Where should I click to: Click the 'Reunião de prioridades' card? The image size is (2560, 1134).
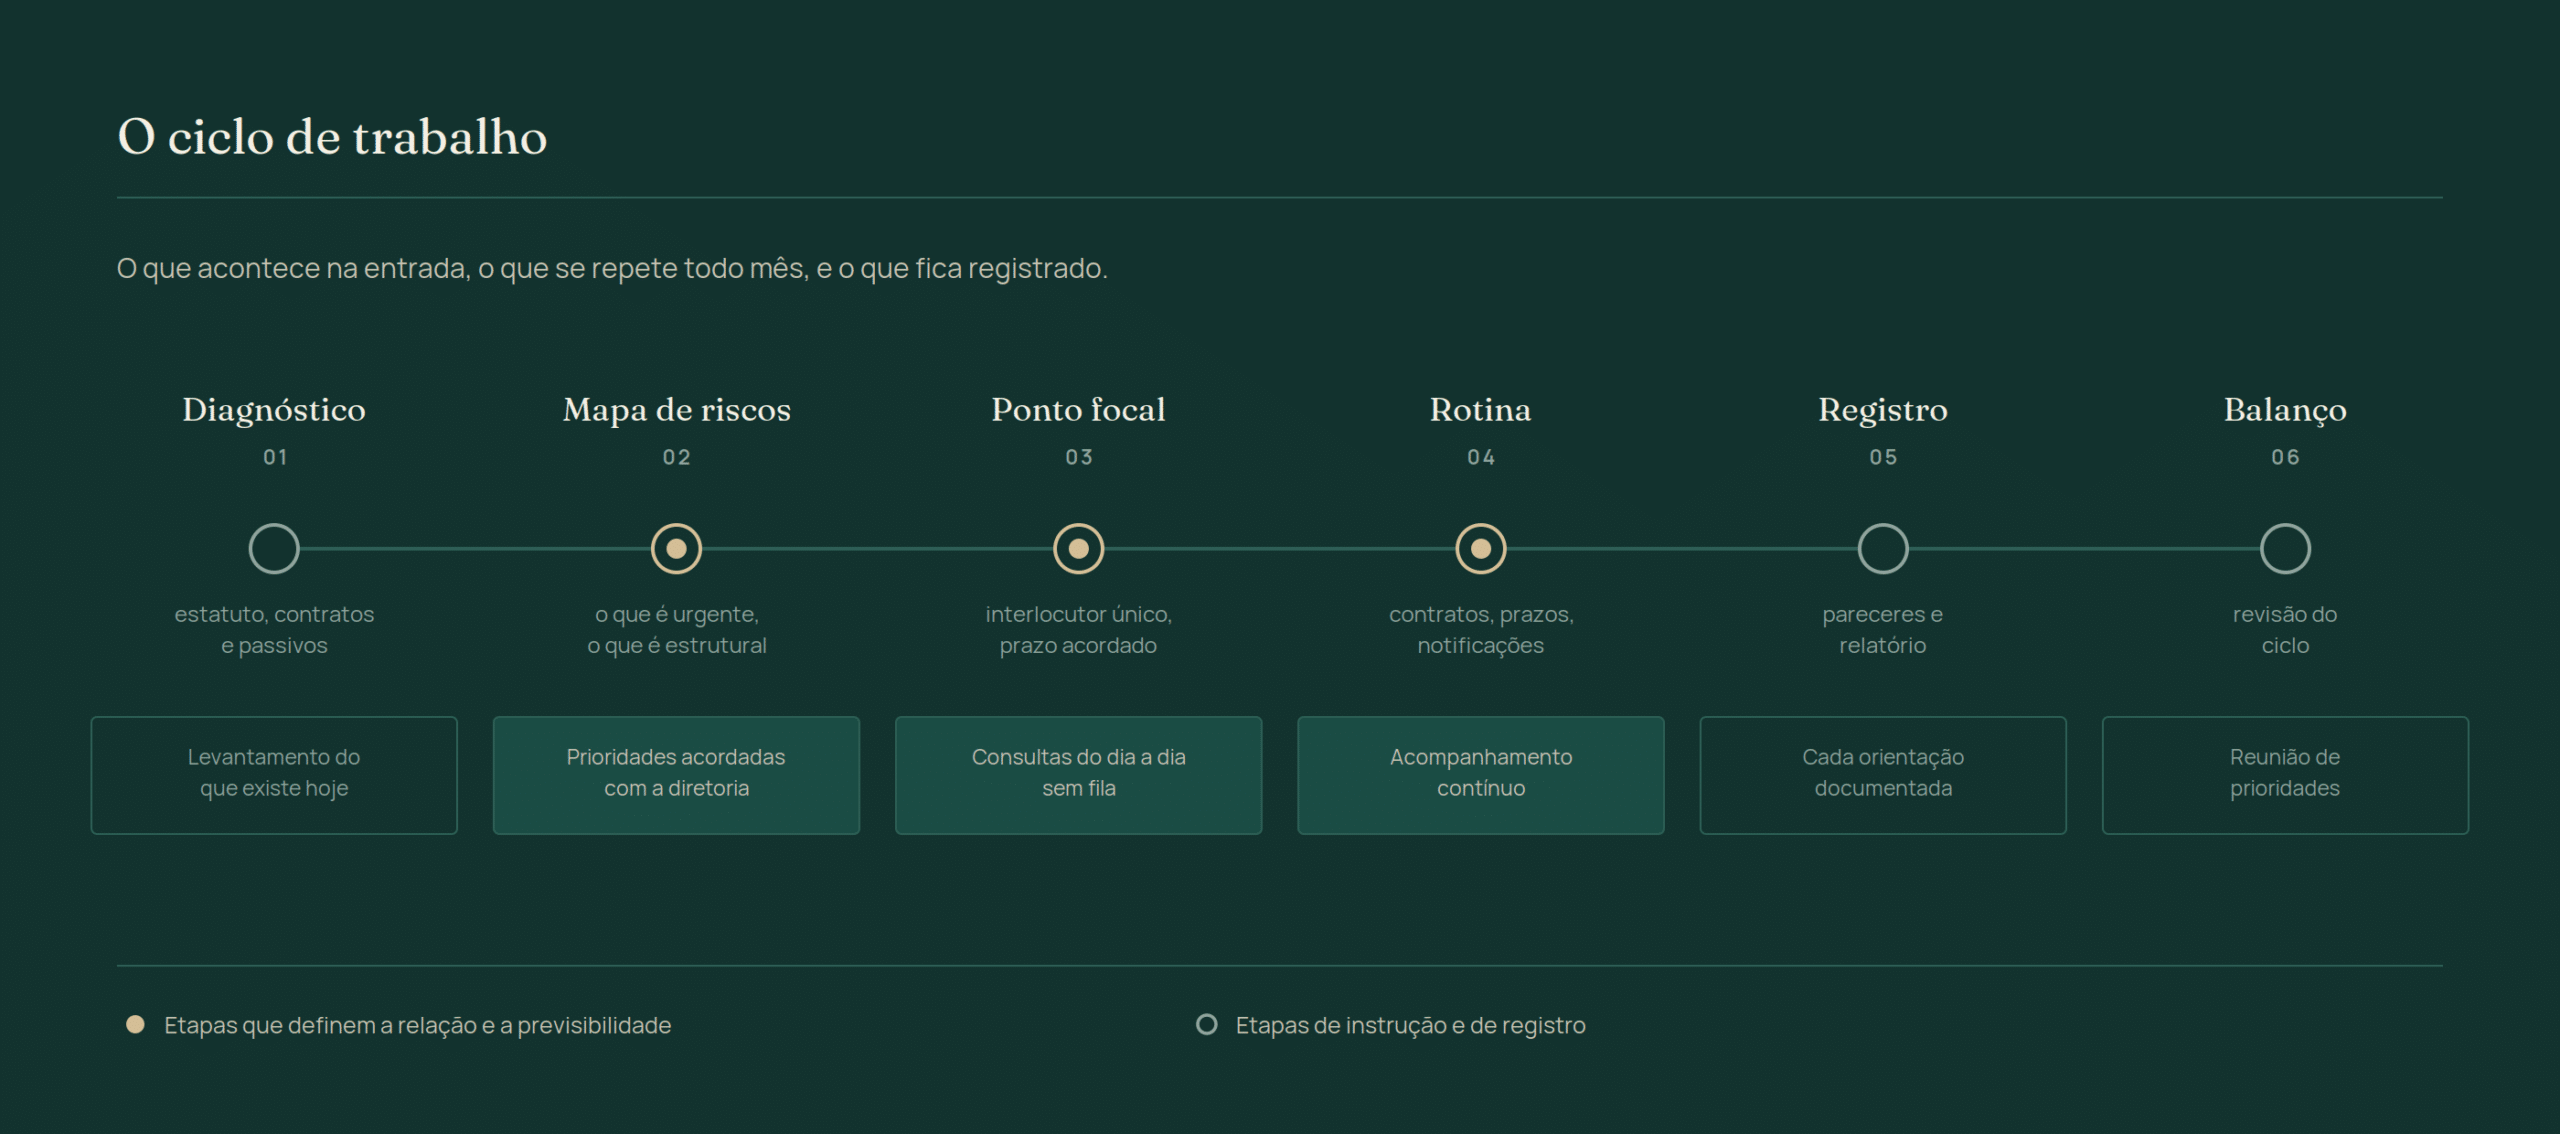(x=2285, y=775)
